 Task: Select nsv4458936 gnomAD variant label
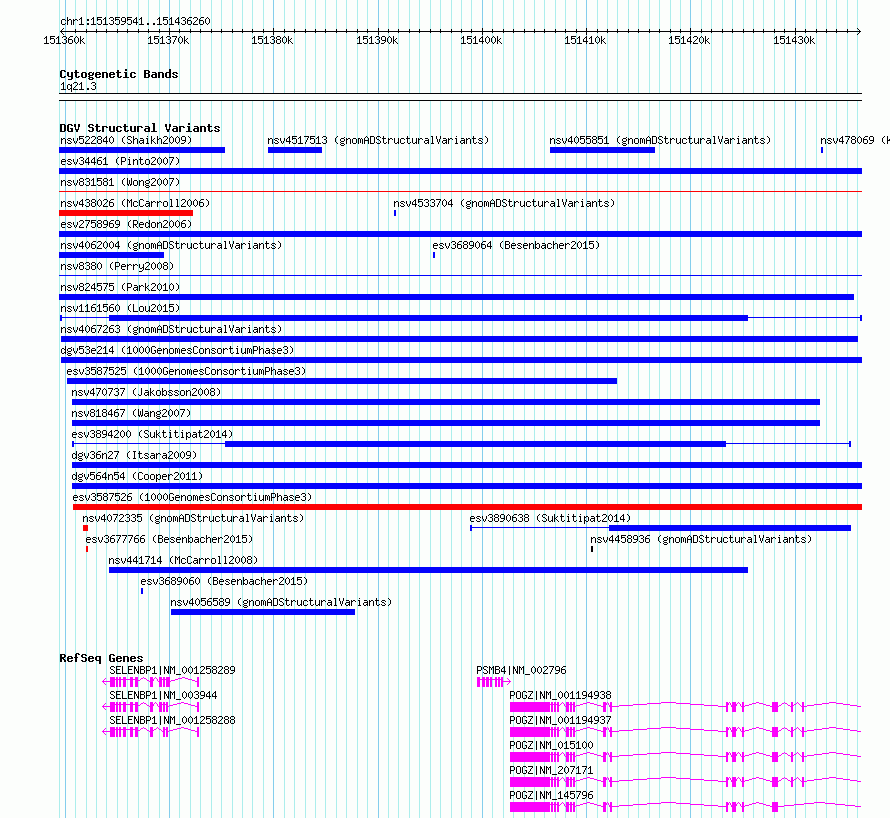701,539
